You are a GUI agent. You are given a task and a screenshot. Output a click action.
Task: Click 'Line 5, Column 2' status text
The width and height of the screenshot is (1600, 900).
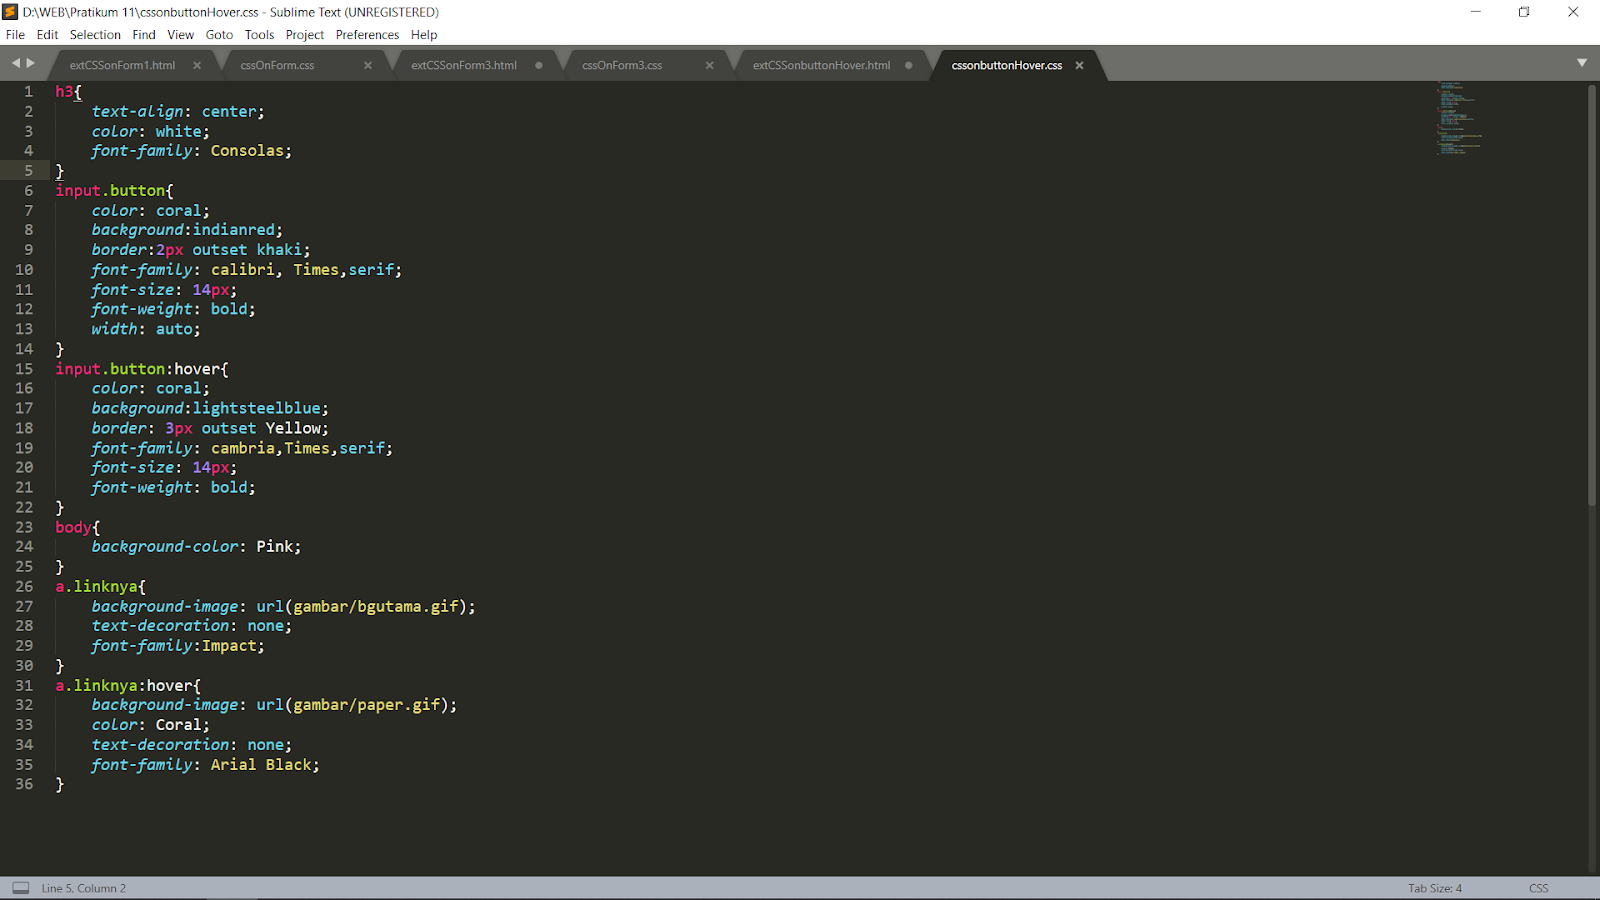pyautogui.click(x=84, y=888)
